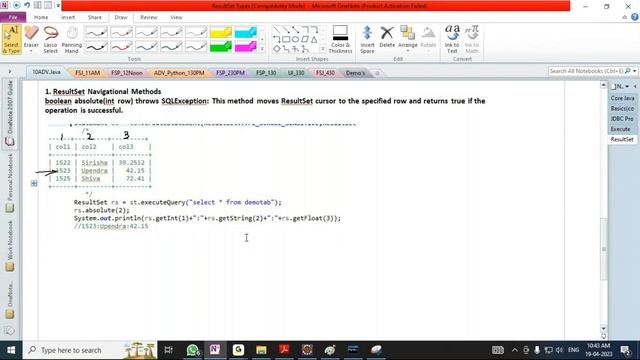Screen dimensions: 640x360
Task: Select the diamond shape
Action: pyautogui.click(x=277, y=49)
